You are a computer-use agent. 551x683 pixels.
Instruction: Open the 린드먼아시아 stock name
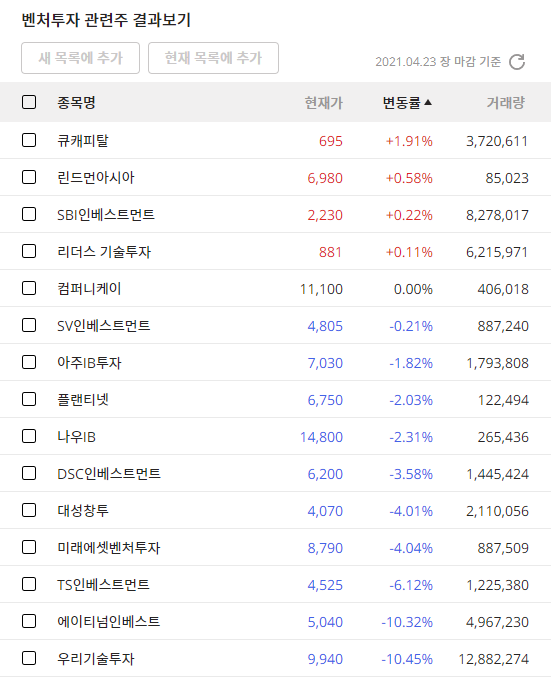[x=96, y=178]
